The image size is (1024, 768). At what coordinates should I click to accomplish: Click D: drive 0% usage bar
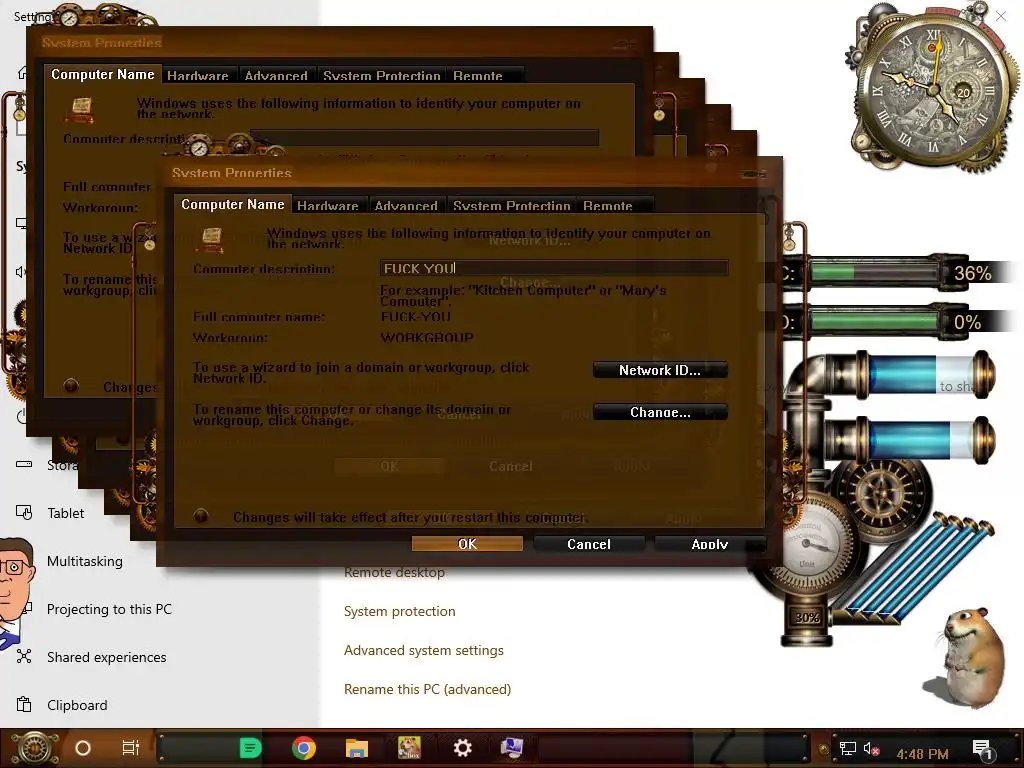coord(875,321)
